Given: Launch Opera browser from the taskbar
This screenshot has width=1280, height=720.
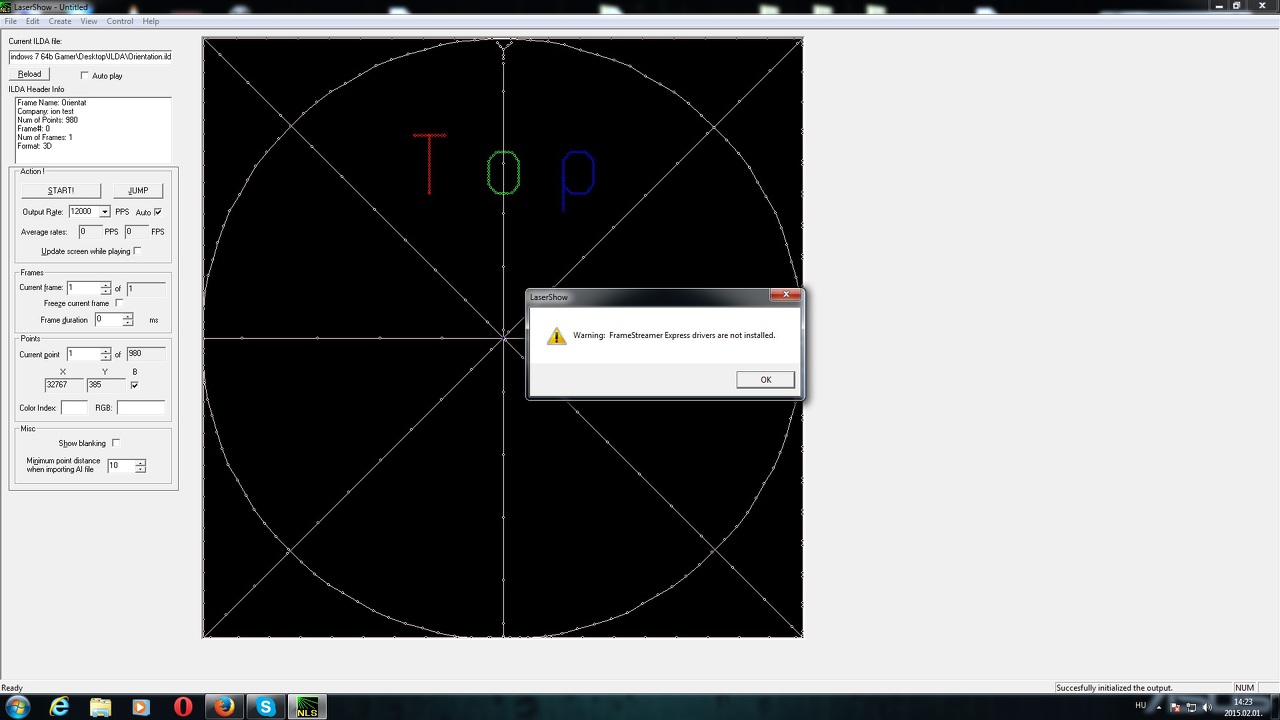Looking at the screenshot, I should [182, 707].
